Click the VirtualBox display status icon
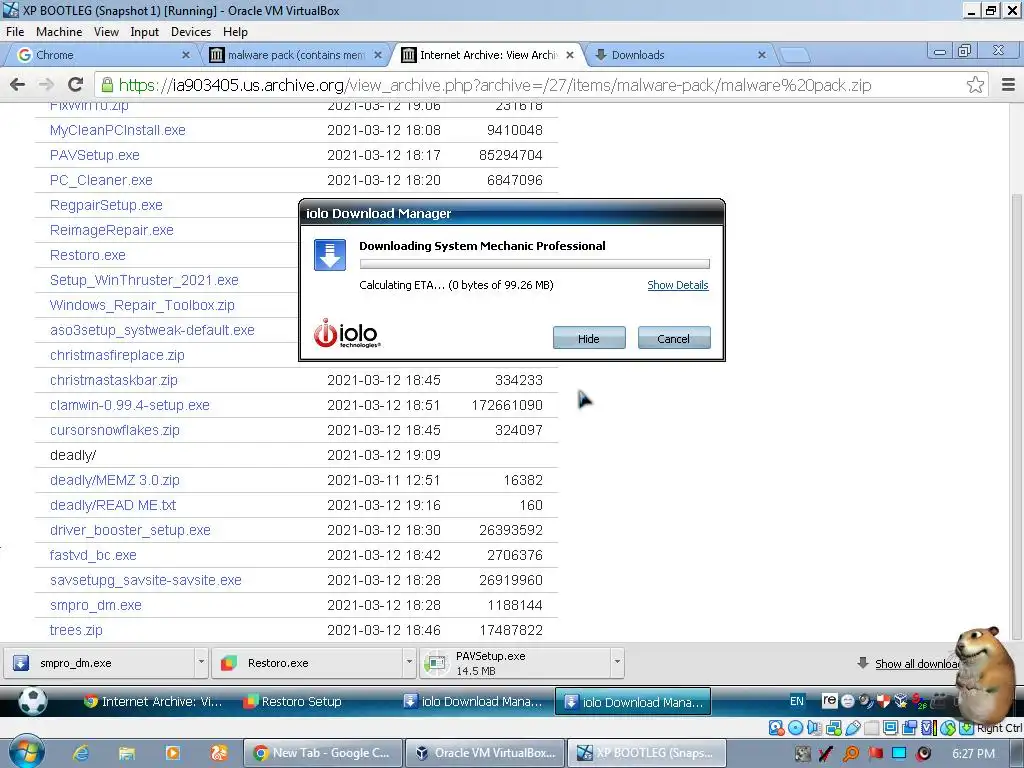This screenshot has height=768, width=1024. (x=891, y=728)
